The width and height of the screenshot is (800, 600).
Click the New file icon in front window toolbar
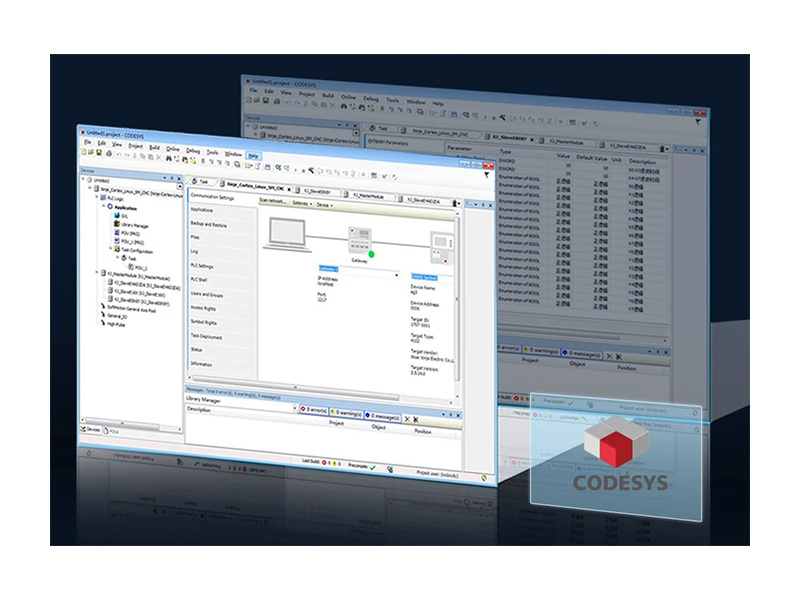pyautogui.click(x=83, y=152)
